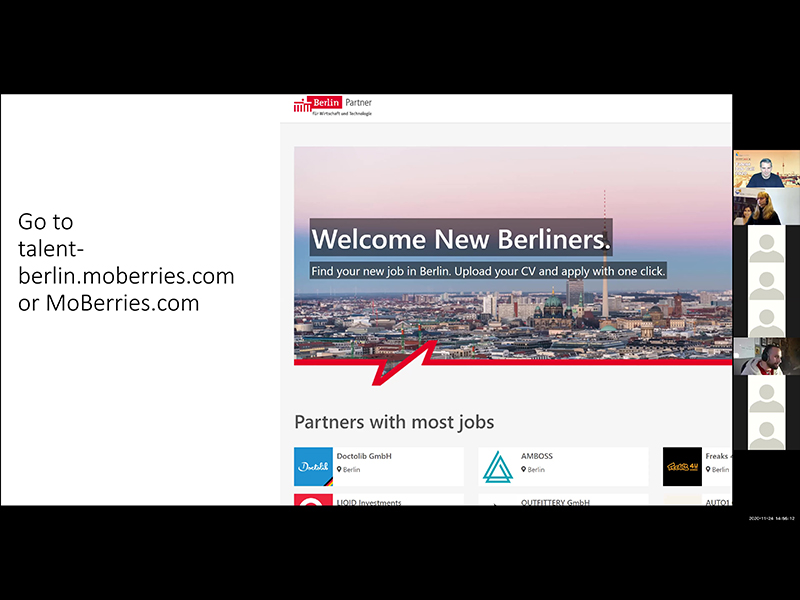
Task: Click the recording timestamp near bottom right
Action: (x=771, y=518)
